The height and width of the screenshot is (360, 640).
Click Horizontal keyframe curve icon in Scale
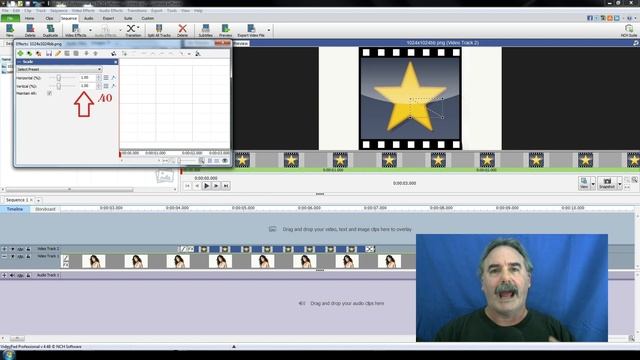coord(113,78)
